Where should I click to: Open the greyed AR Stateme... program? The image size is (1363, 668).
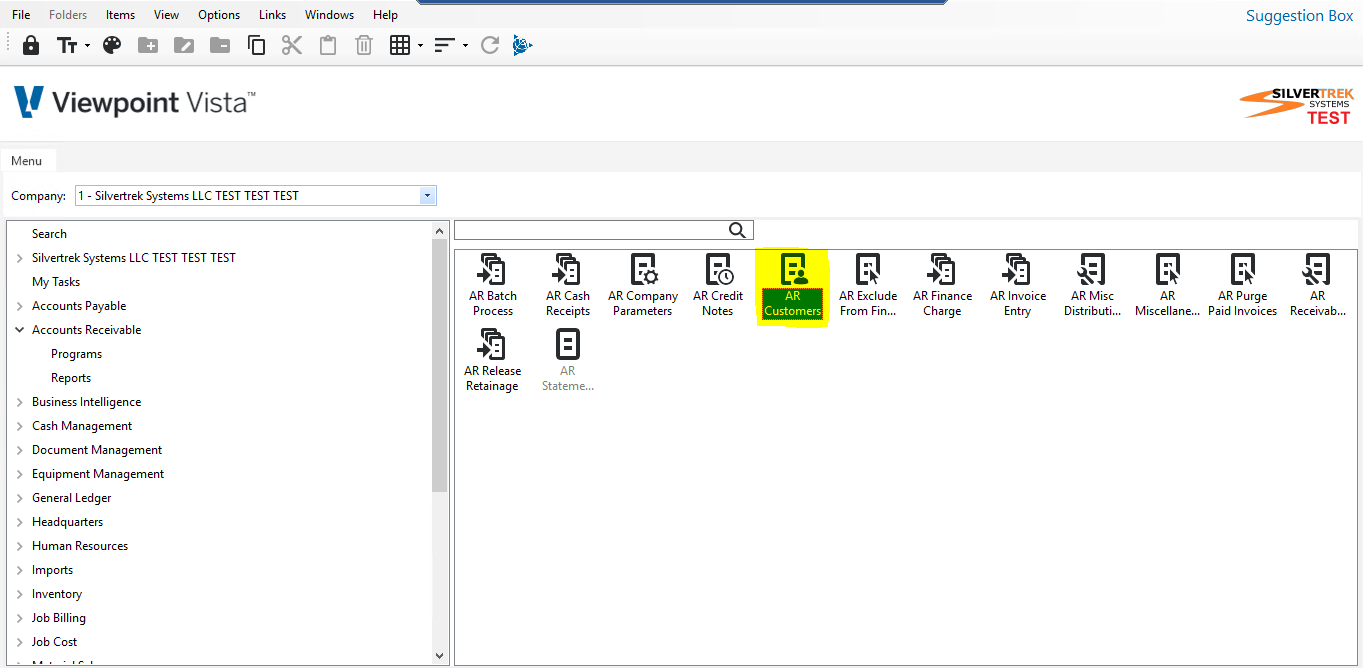(x=568, y=361)
